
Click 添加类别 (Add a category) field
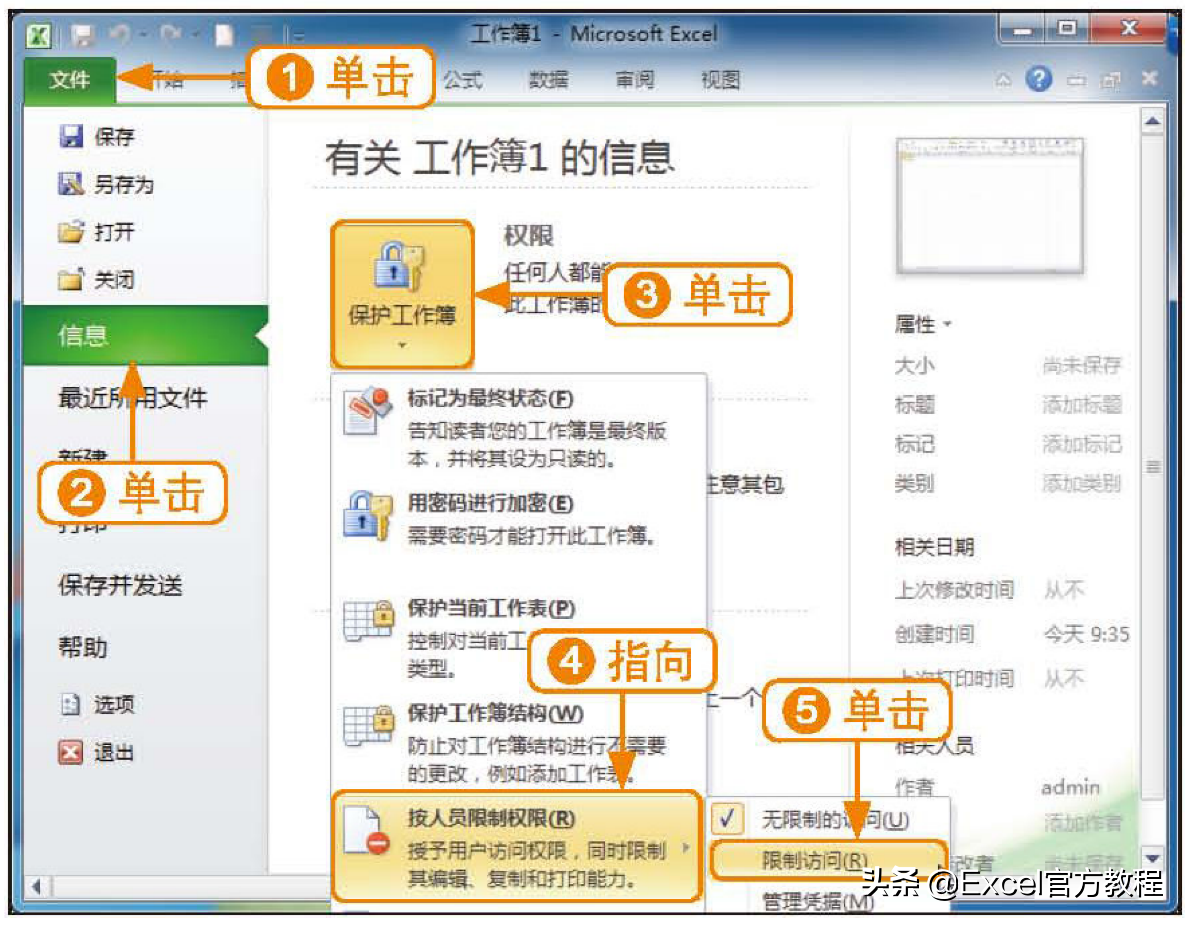1081,483
